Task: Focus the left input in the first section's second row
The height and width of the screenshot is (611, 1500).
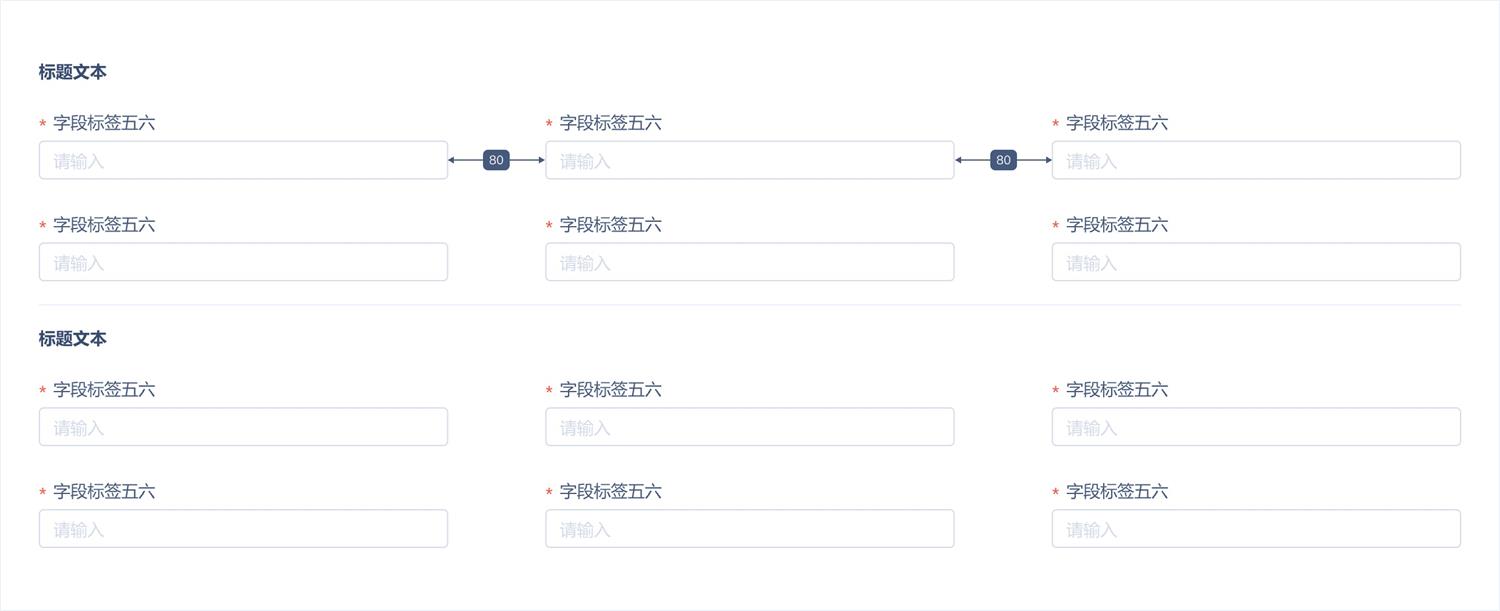Action: (243, 262)
